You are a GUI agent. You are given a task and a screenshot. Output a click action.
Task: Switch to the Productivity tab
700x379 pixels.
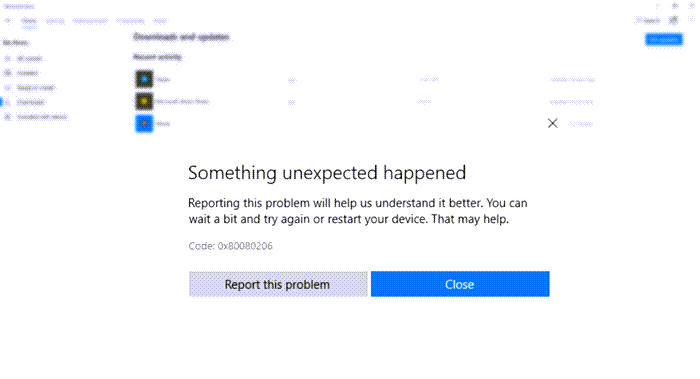pyautogui.click(x=130, y=21)
